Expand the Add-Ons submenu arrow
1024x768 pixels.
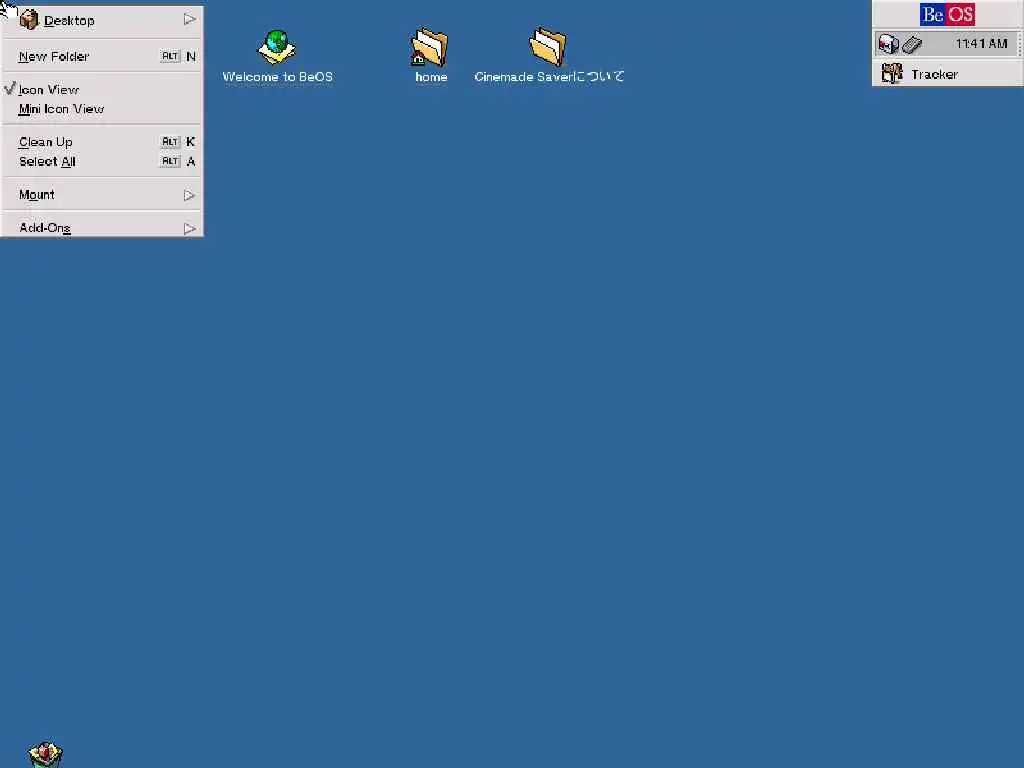click(x=189, y=228)
